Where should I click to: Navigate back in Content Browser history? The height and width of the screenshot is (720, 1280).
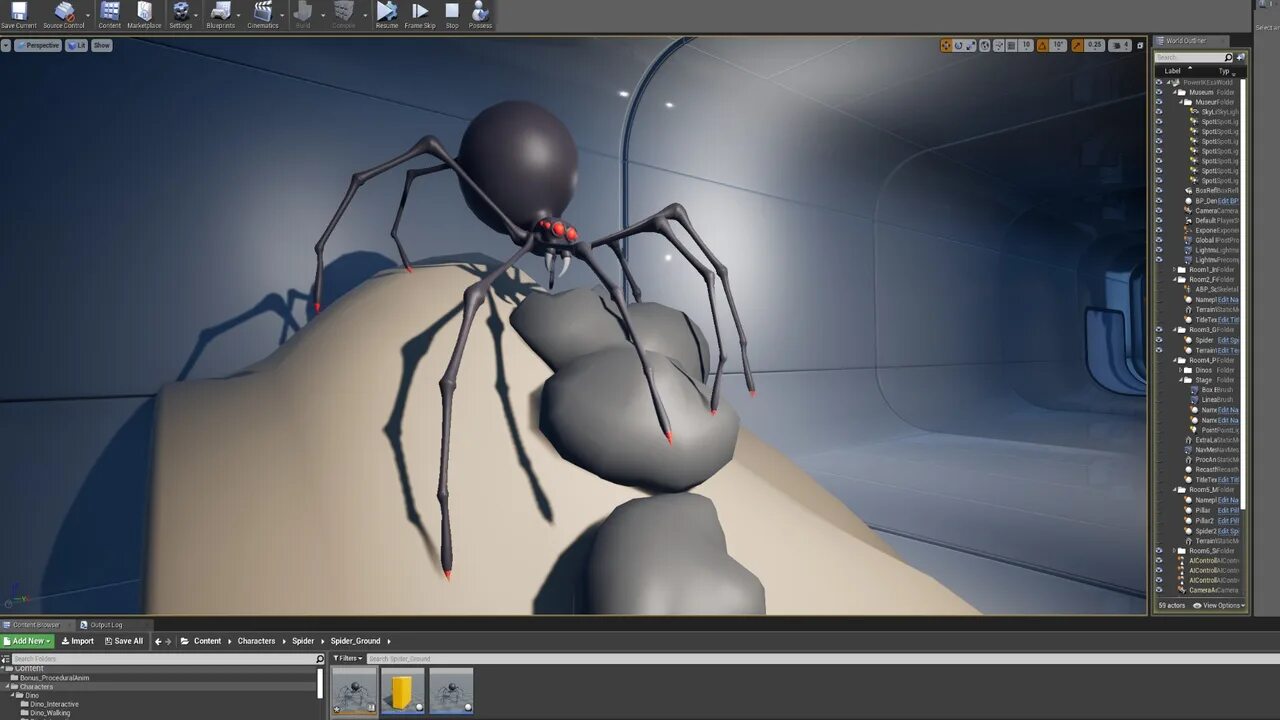(157, 641)
